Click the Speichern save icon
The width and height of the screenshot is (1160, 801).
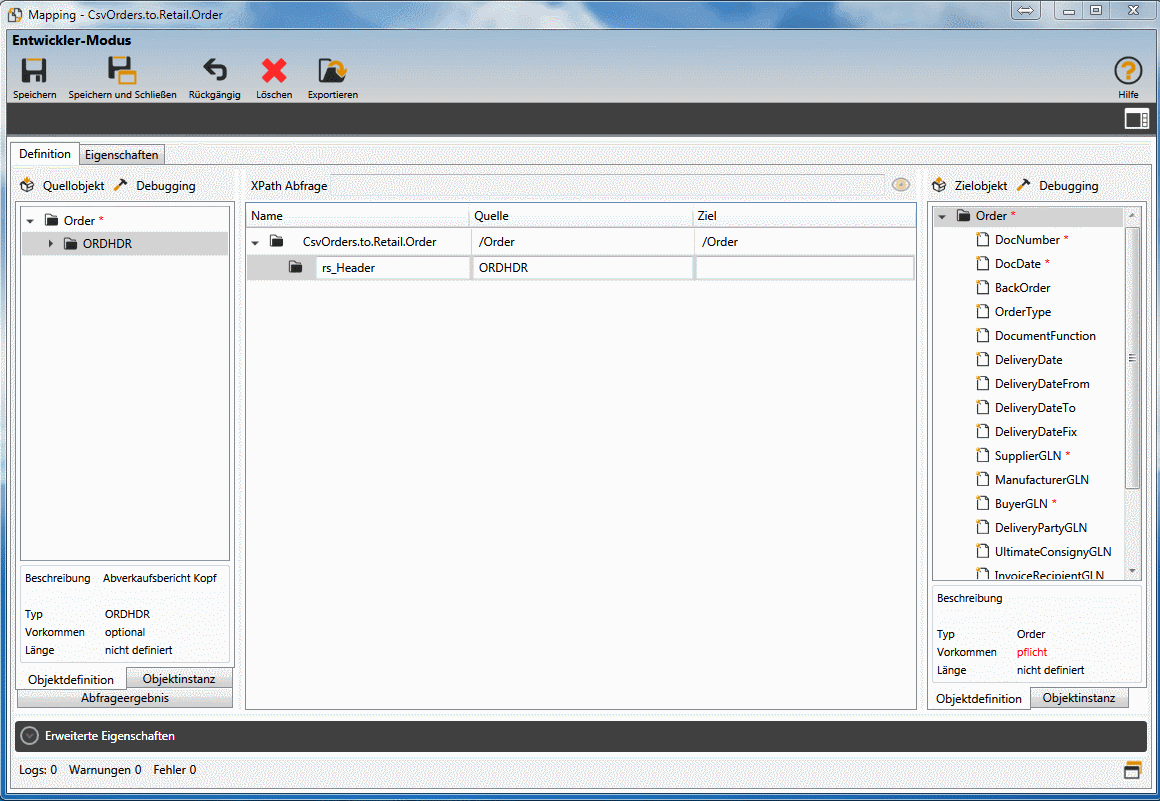[34, 71]
